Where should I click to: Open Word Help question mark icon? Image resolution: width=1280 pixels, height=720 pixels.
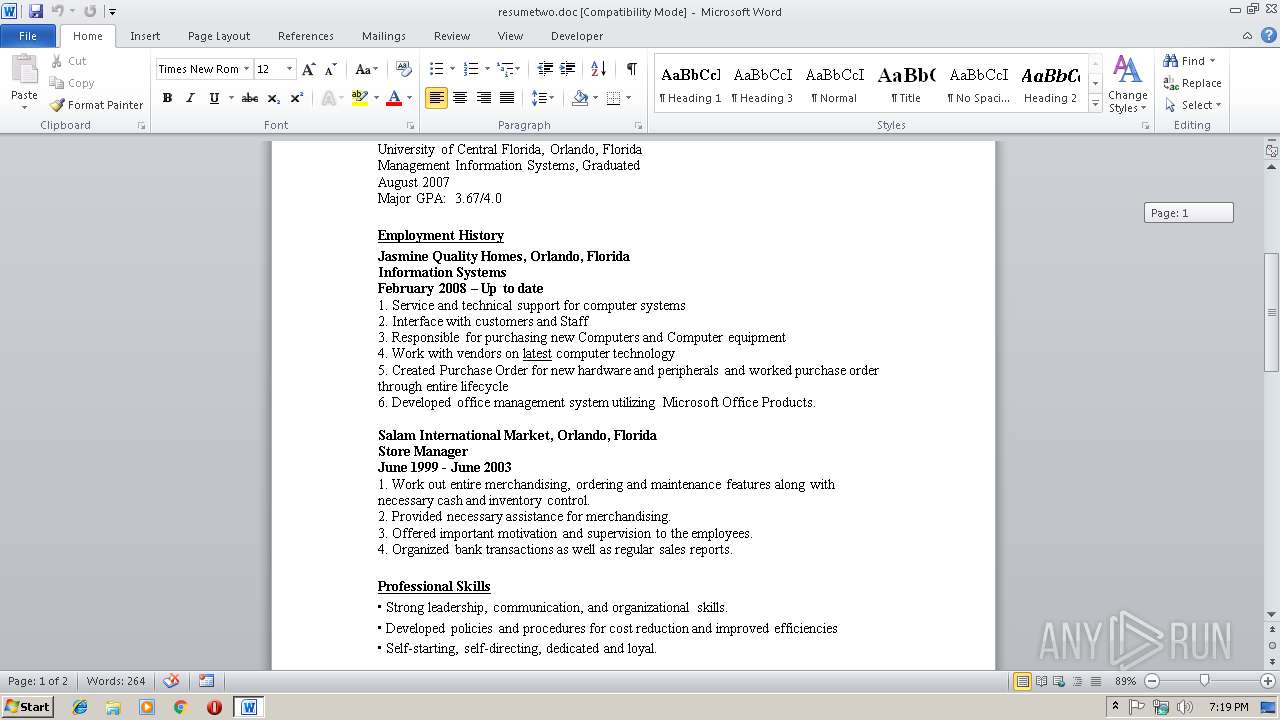tap(1268, 35)
